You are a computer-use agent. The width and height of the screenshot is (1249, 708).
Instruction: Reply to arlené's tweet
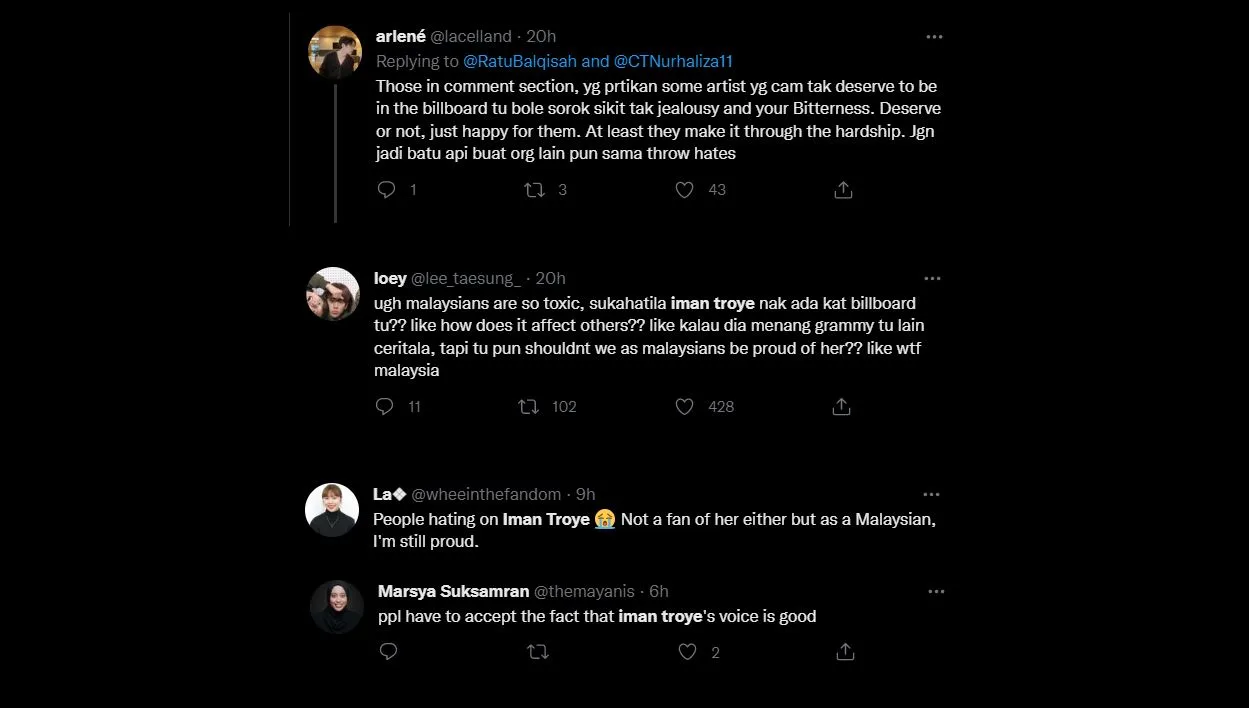click(x=387, y=189)
